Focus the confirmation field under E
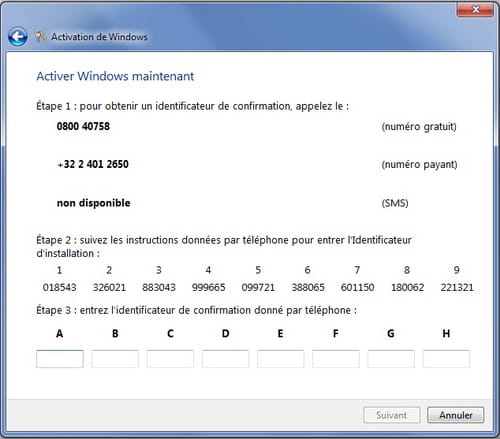 (x=281, y=359)
